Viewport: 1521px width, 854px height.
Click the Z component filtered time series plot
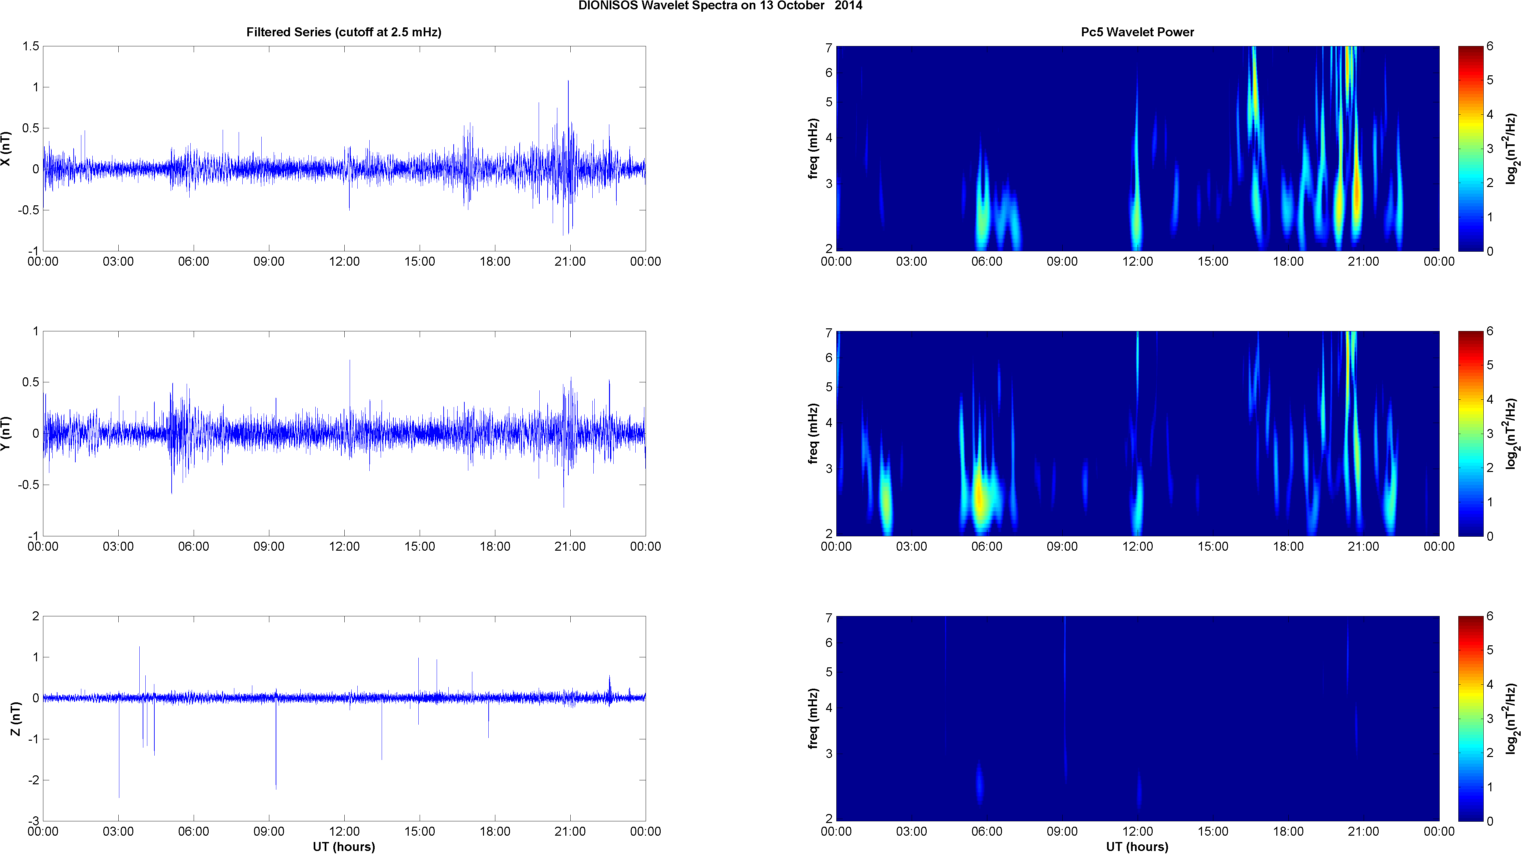[344, 718]
